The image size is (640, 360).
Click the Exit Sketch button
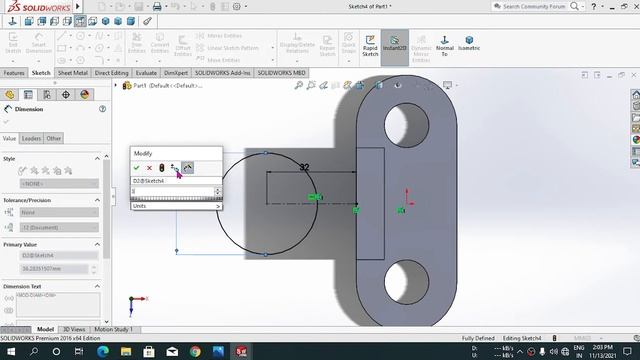click(x=13, y=43)
